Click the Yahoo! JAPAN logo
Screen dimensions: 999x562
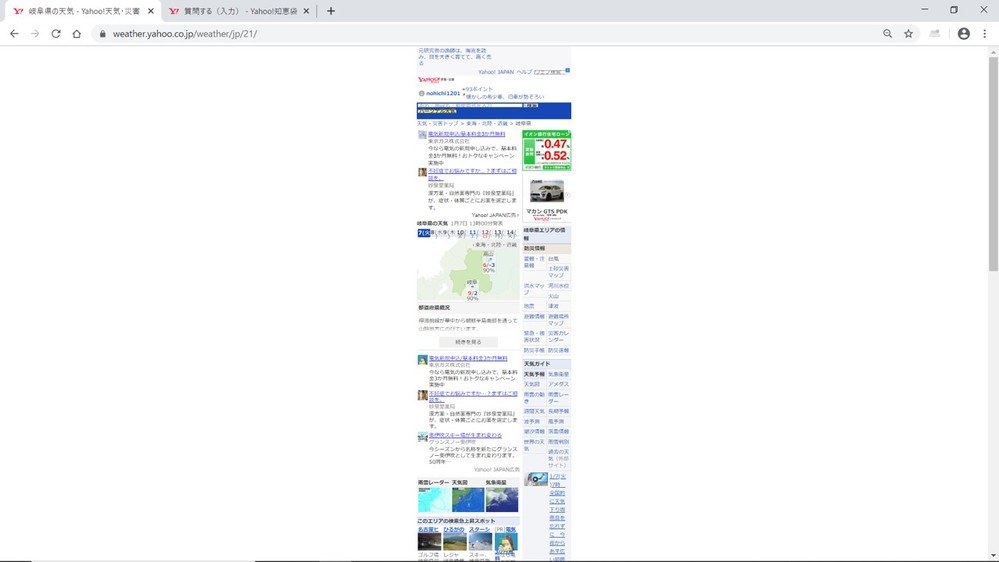click(x=430, y=80)
